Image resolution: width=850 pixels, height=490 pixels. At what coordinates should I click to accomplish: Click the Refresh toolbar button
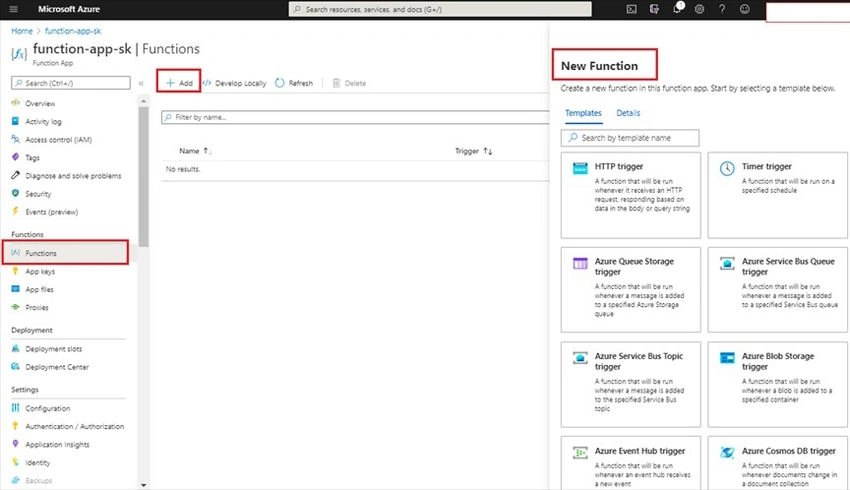coord(294,83)
